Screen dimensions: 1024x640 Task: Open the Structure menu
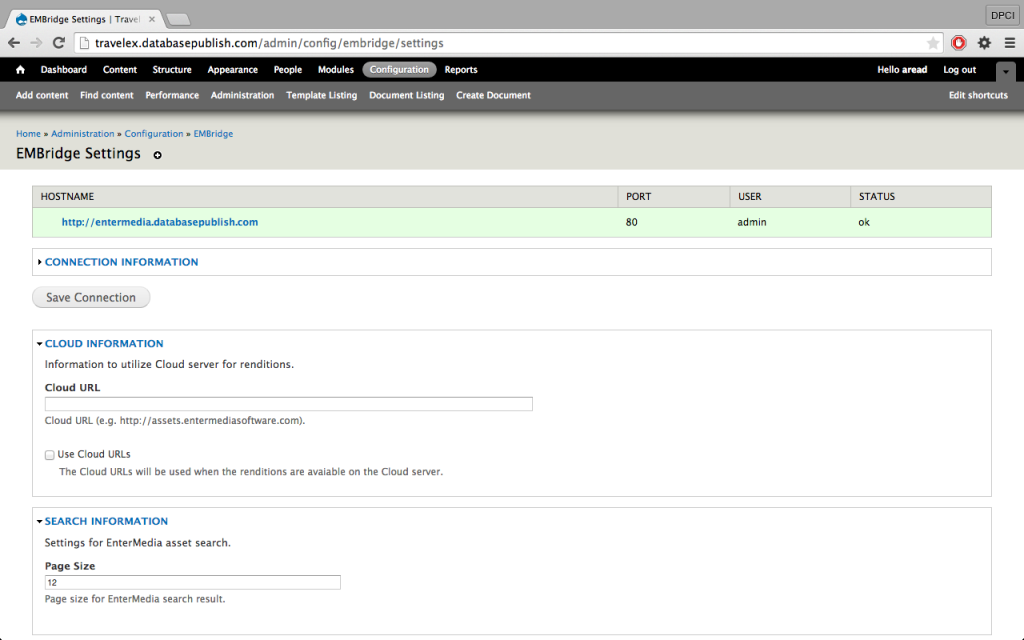coord(172,70)
